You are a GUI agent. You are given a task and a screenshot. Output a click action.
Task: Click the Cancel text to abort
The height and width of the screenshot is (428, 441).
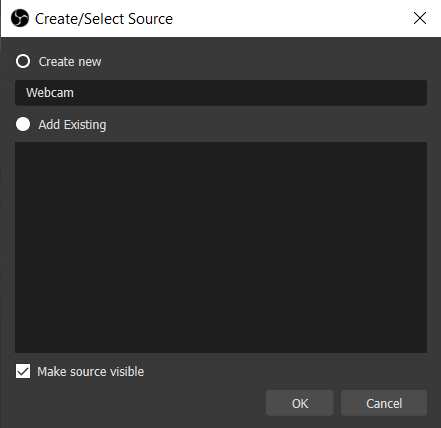point(384,404)
